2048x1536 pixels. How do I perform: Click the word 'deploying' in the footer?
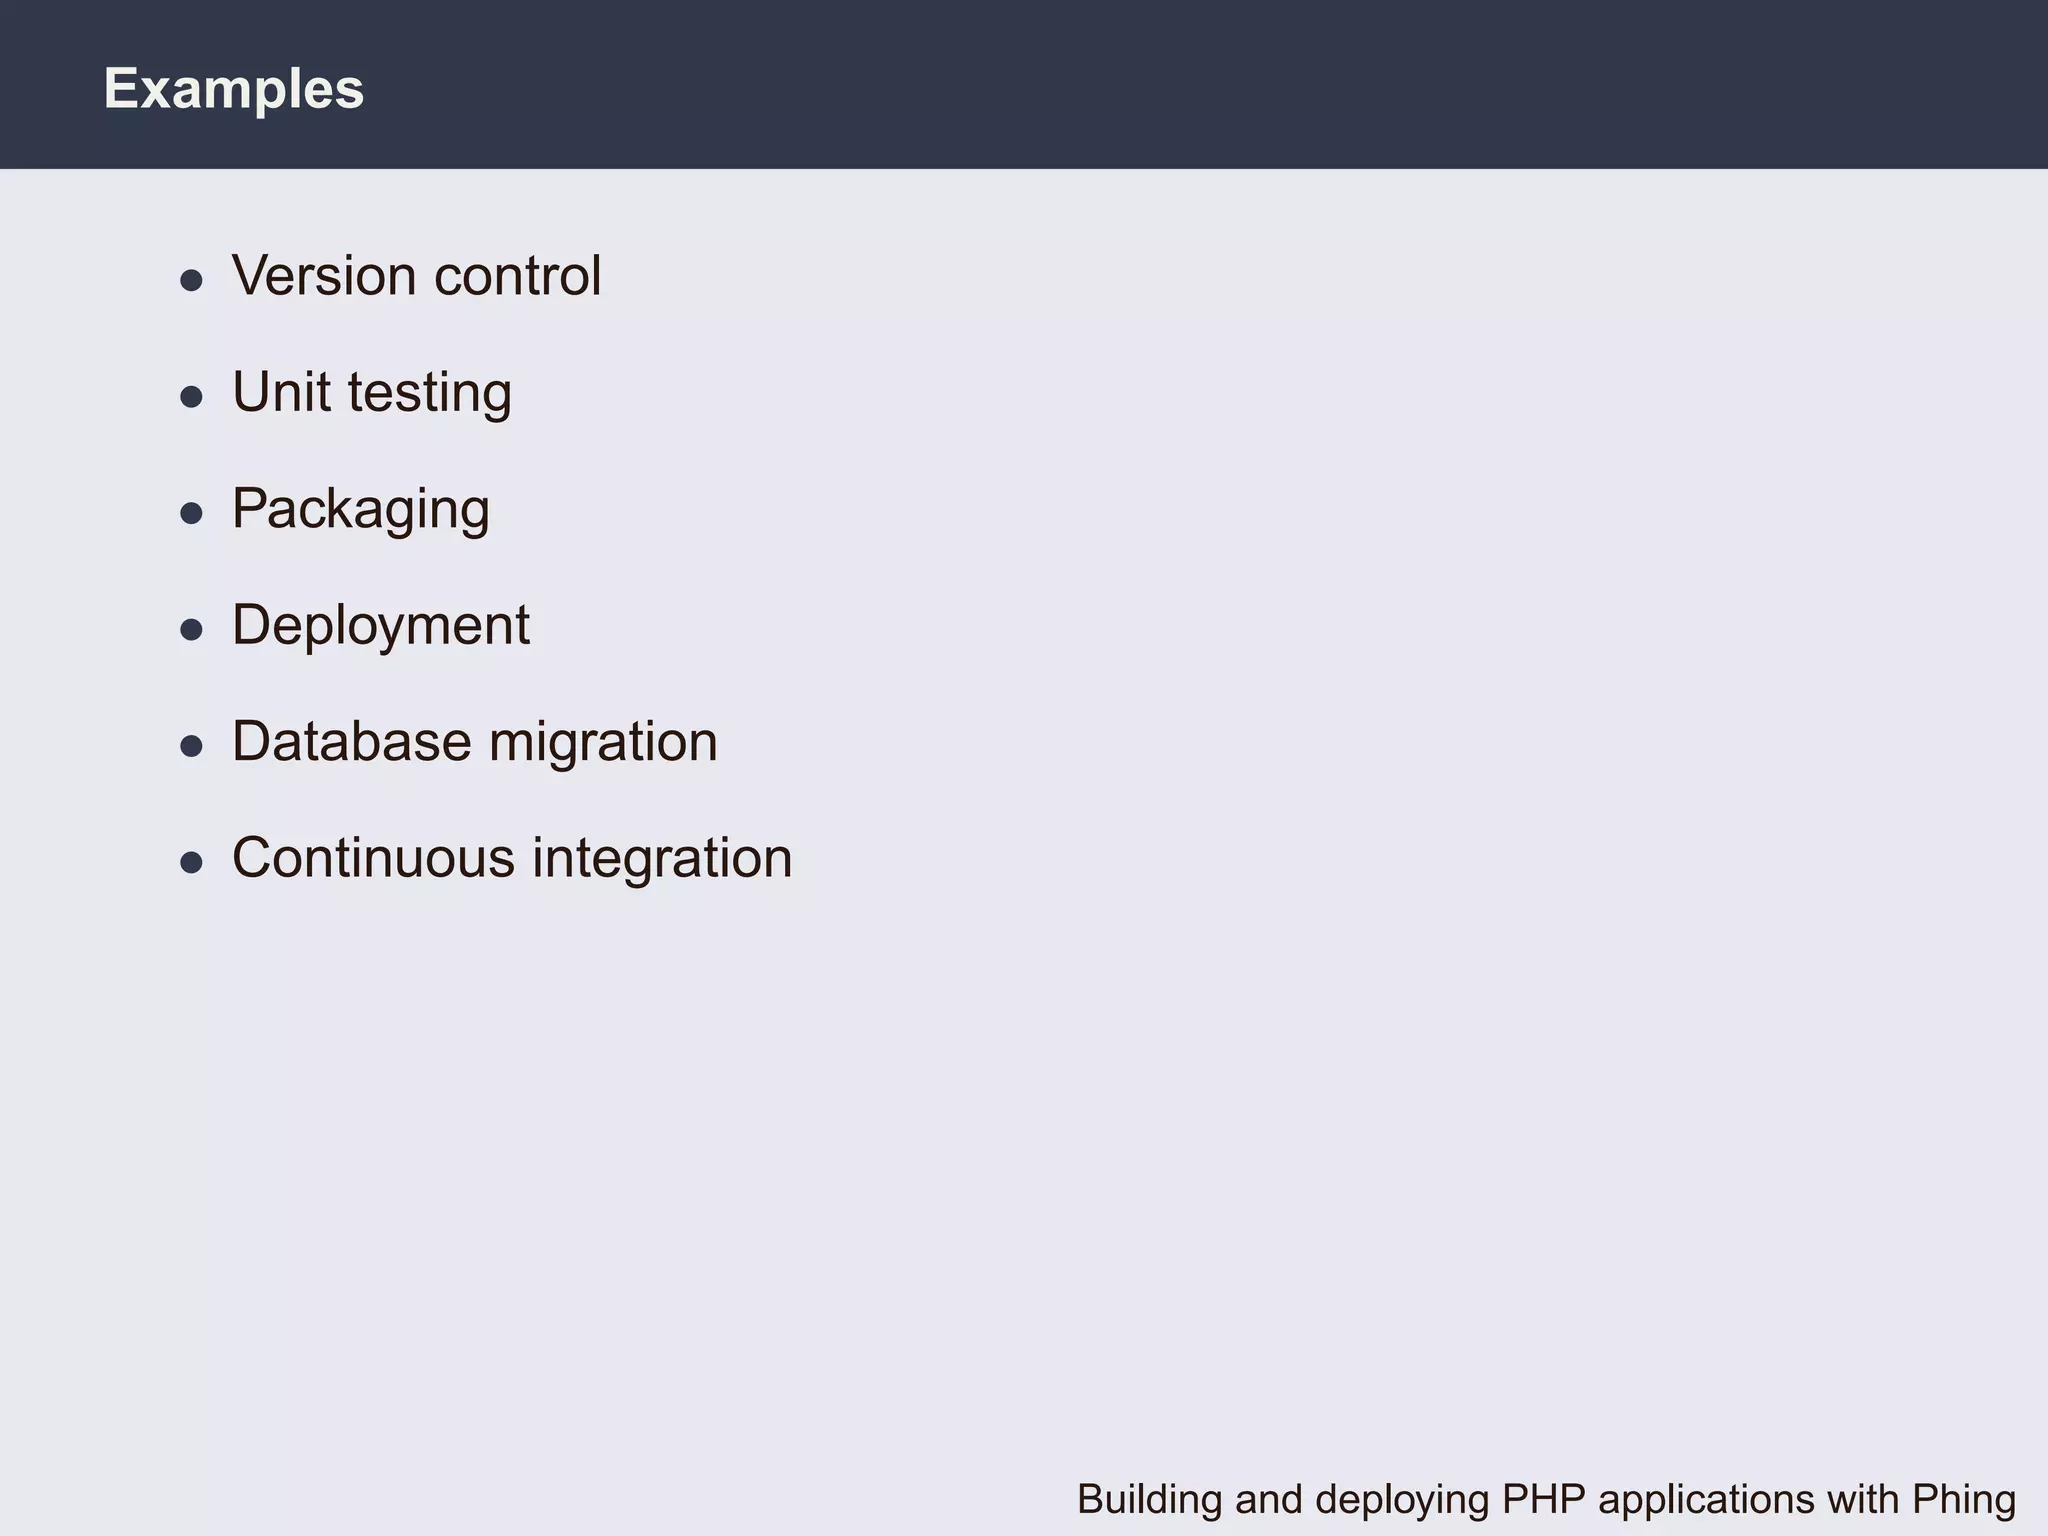click(x=1402, y=1499)
